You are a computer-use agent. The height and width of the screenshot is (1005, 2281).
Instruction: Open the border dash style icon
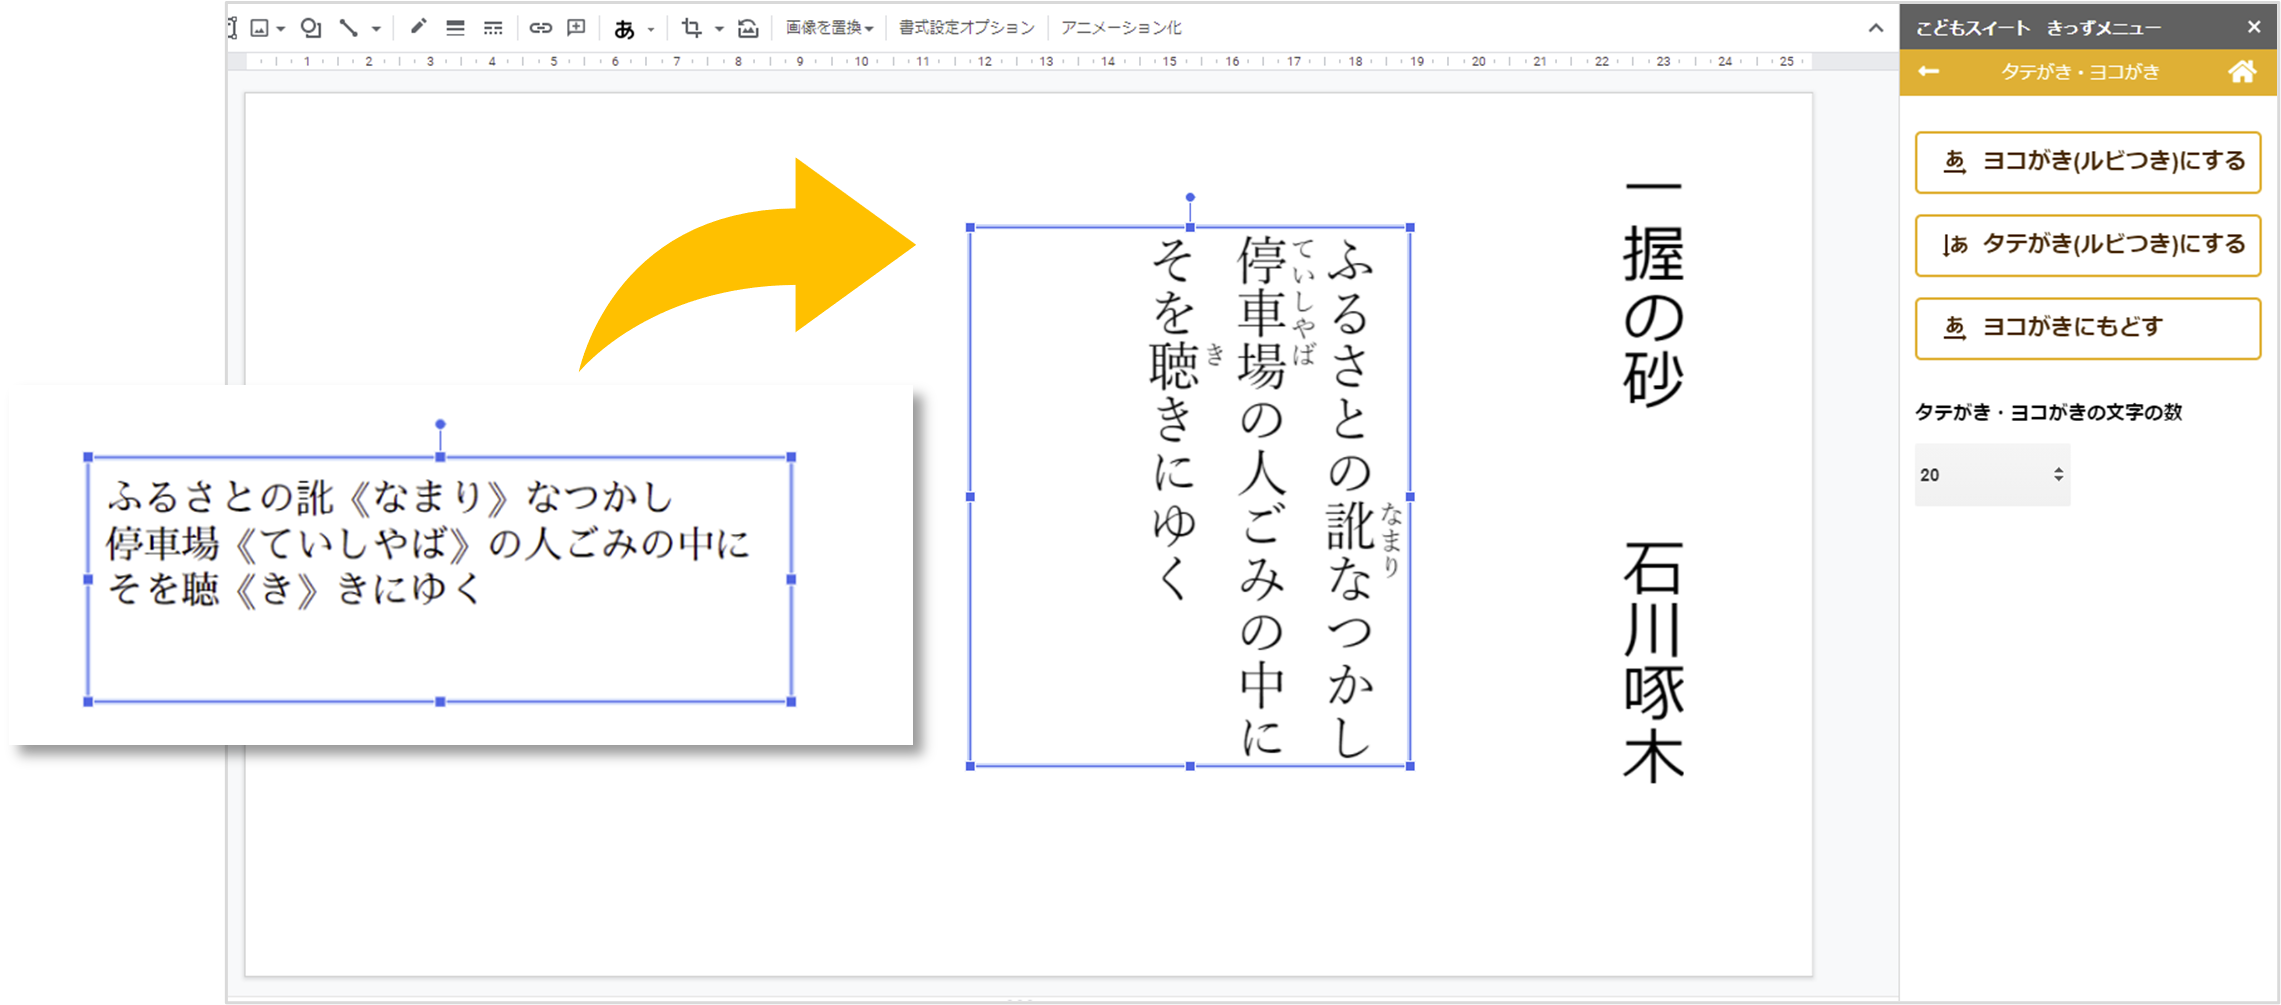point(493,28)
